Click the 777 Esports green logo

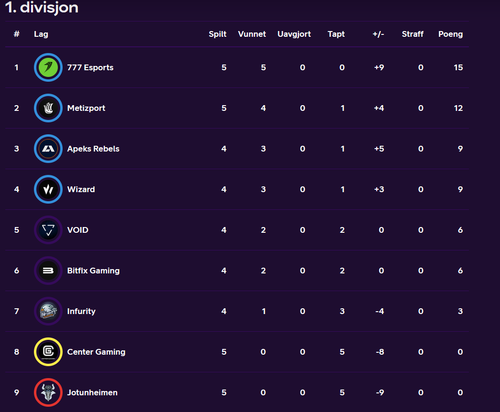pos(48,67)
